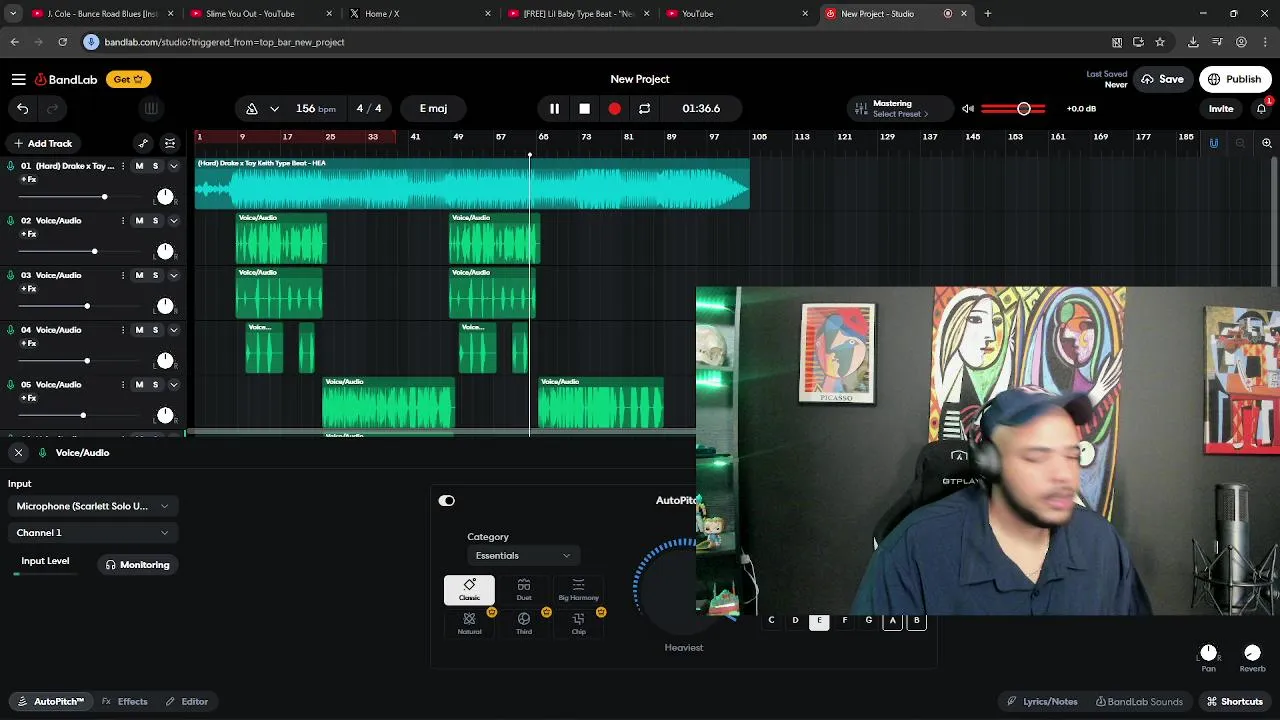Viewport: 1280px width, 720px height.
Task: Select the Duet AutoPitch preset
Action: [524, 590]
